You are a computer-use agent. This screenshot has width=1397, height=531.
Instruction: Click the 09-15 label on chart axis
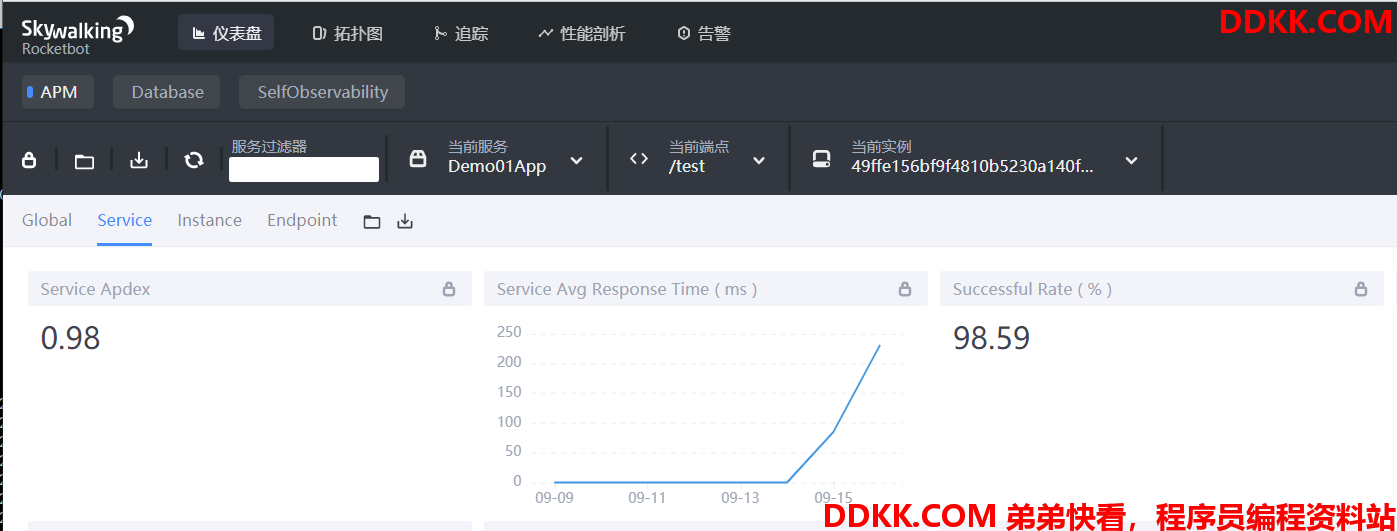click(833, 497)
